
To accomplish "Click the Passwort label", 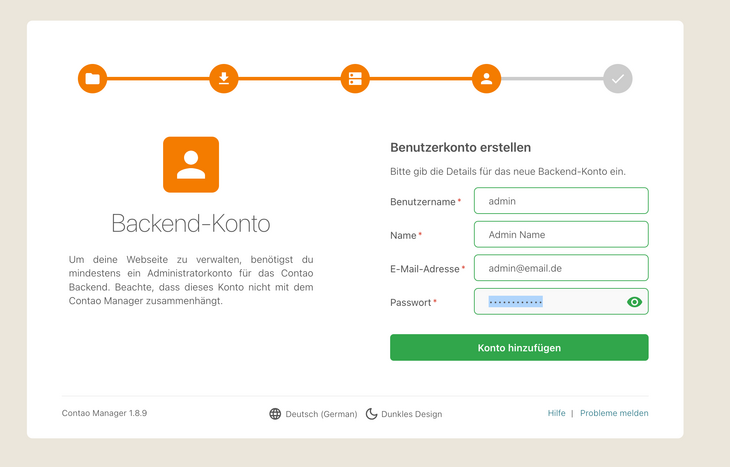I will (411, 302).
